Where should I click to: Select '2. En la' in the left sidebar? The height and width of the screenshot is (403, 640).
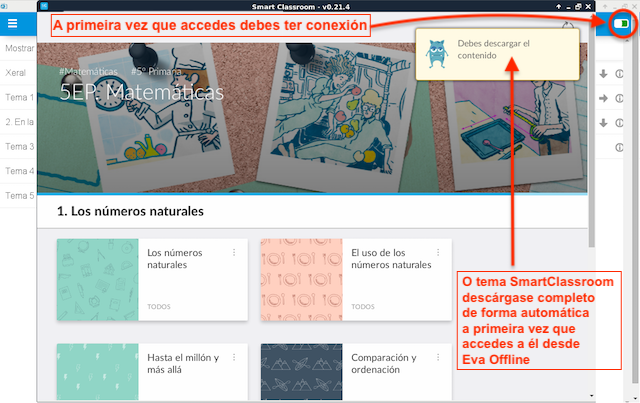tap(18, 122)
